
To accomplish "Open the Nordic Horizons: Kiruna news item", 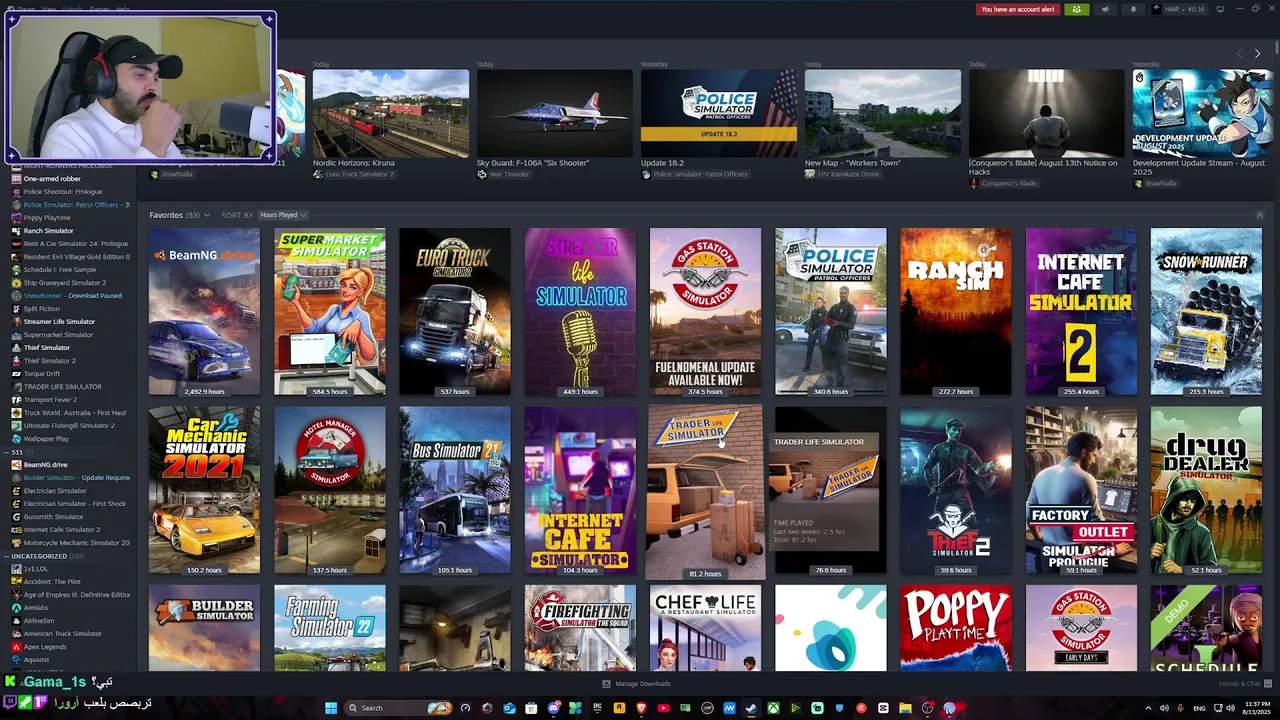I will click(x=390, y=113).
